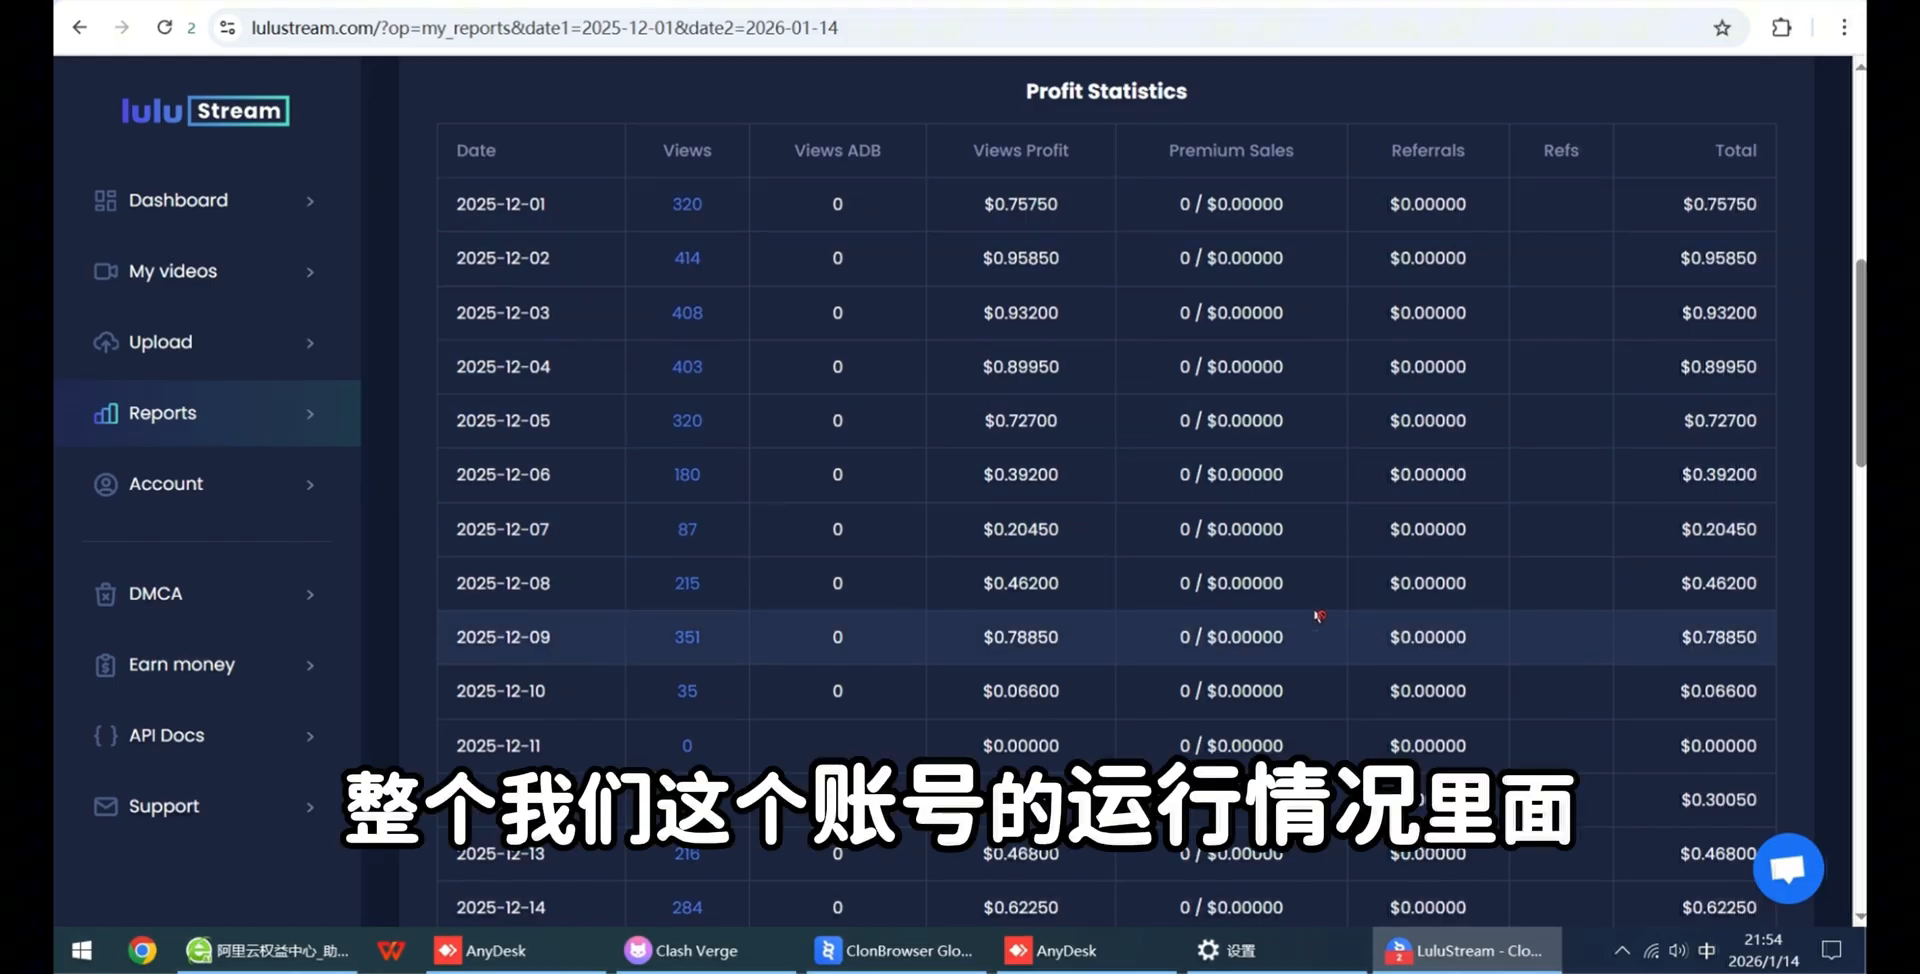Click the Upload cloud icon
1920x974 pixels.
click(105, 342)
